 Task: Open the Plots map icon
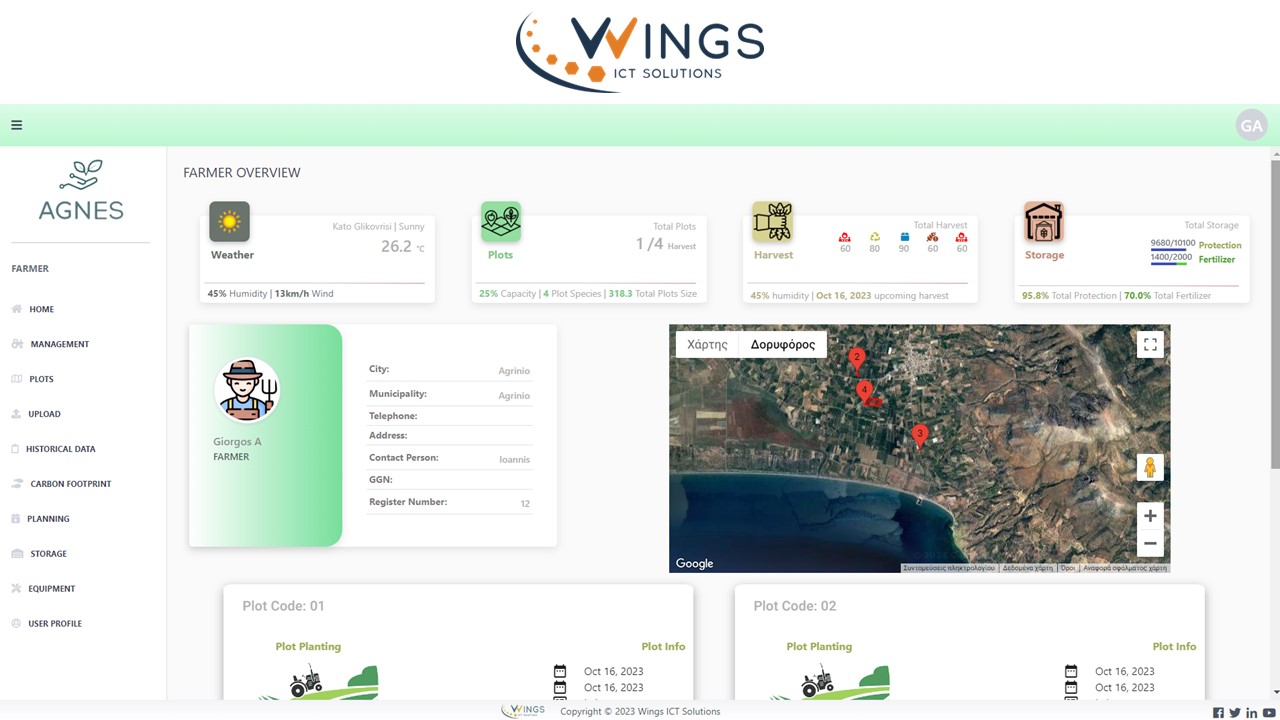pyautogui.click(x=500, y=222)
